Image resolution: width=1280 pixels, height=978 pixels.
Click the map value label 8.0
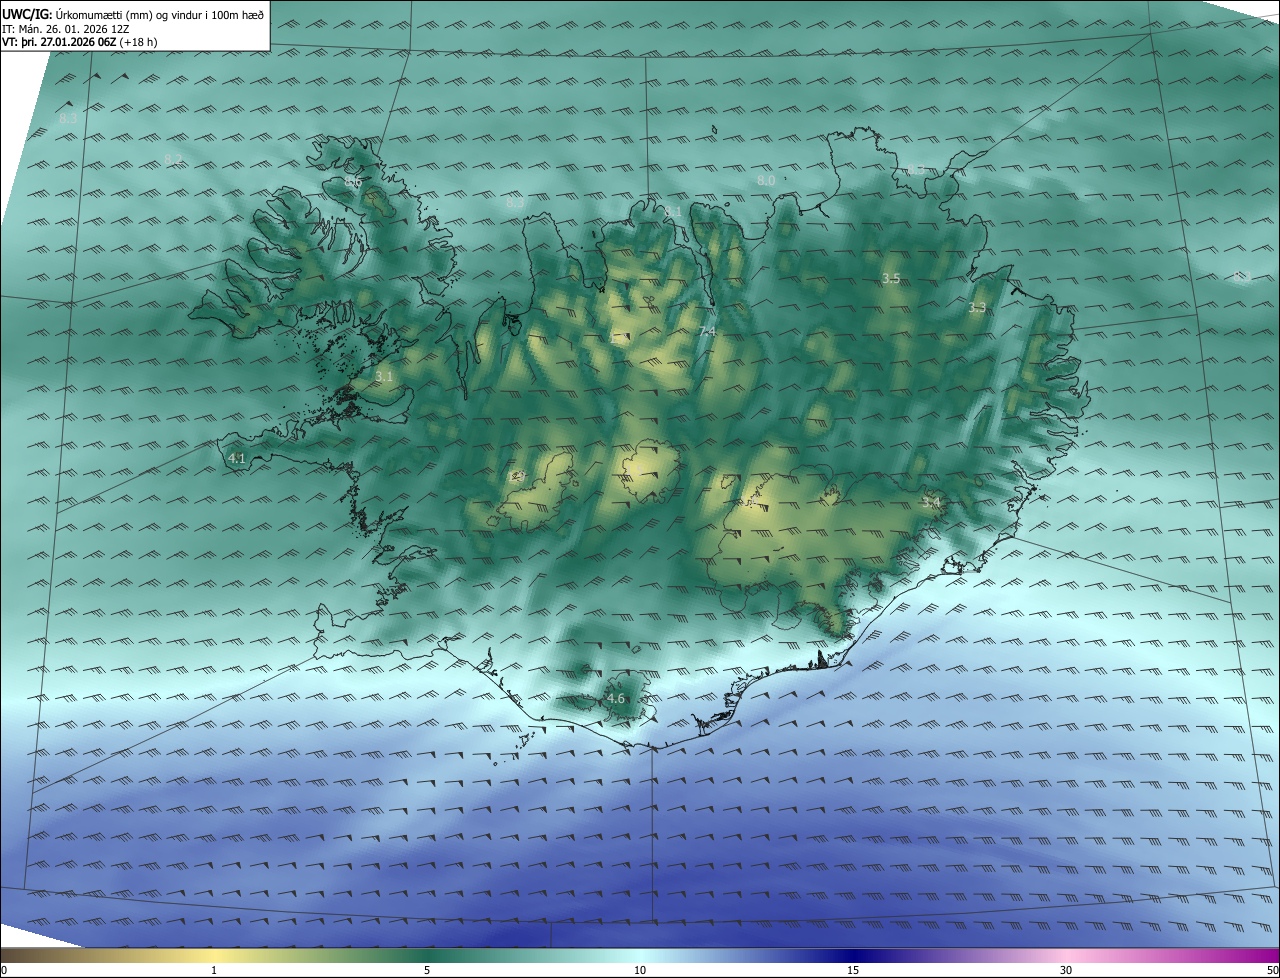pos(766,181)
